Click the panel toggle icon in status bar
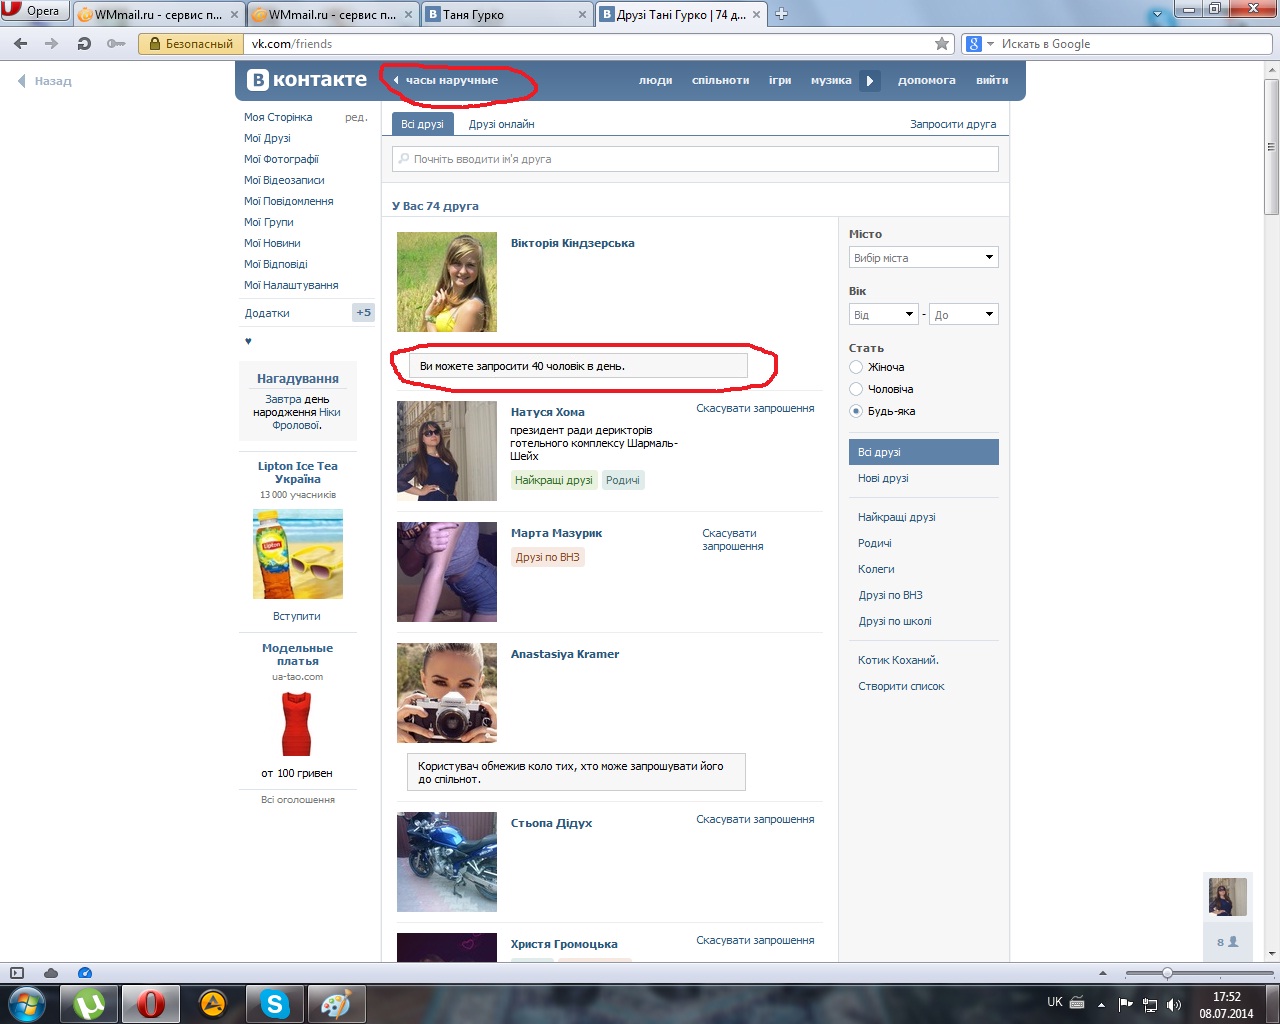Viewport: 1280px width, 1024px height. (x=16, y=973)
